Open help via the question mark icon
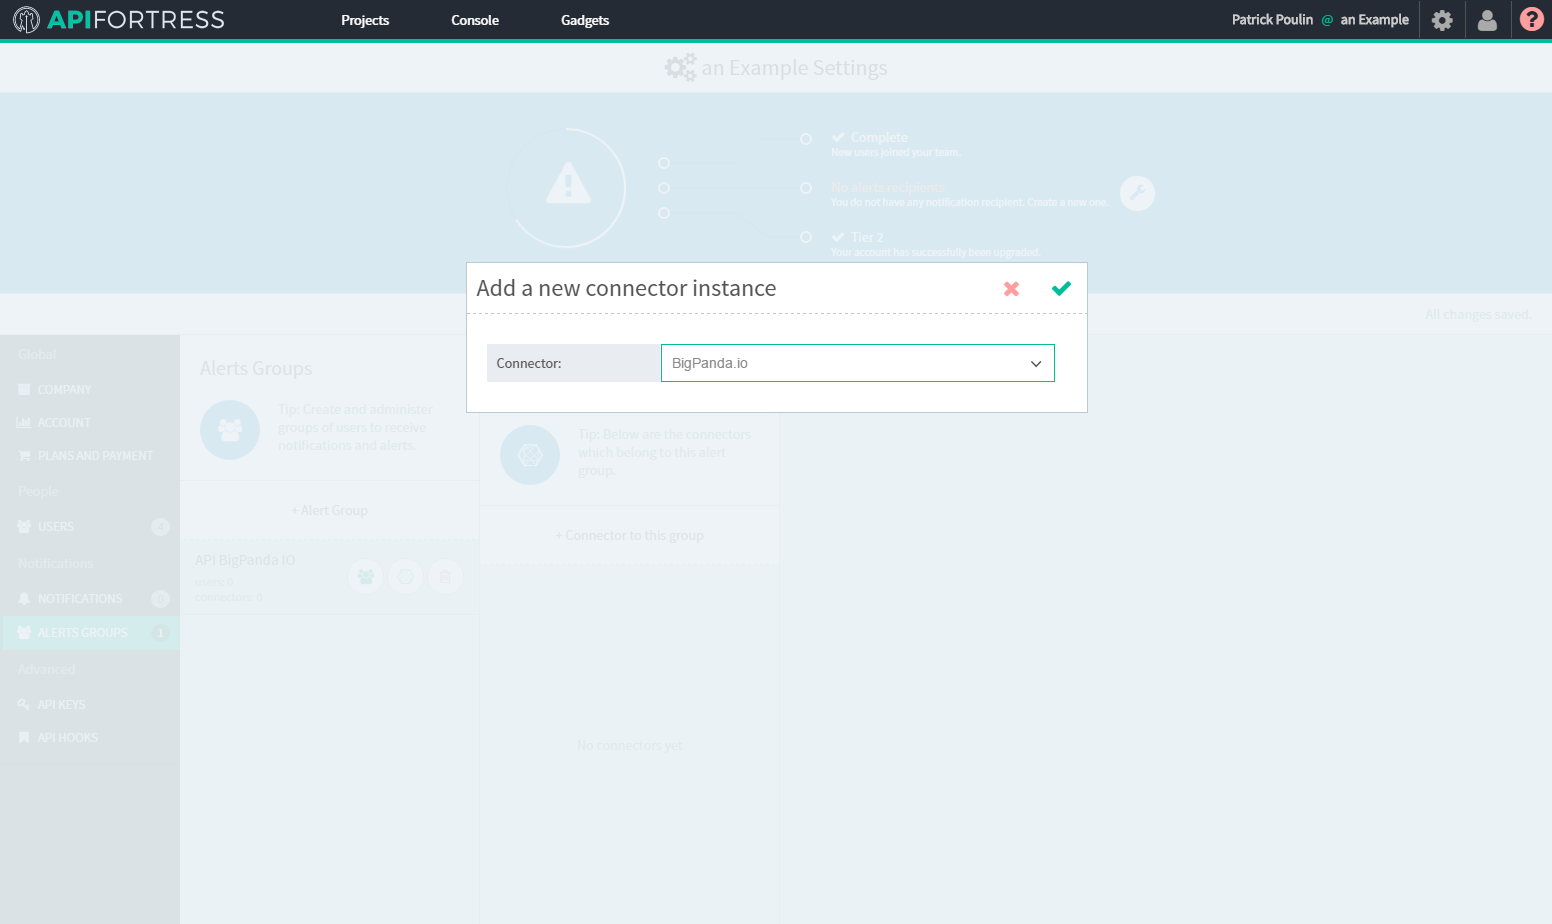Image resolution: width=1552 pixels, height=924 pixels. click(x=1531, y=20)
